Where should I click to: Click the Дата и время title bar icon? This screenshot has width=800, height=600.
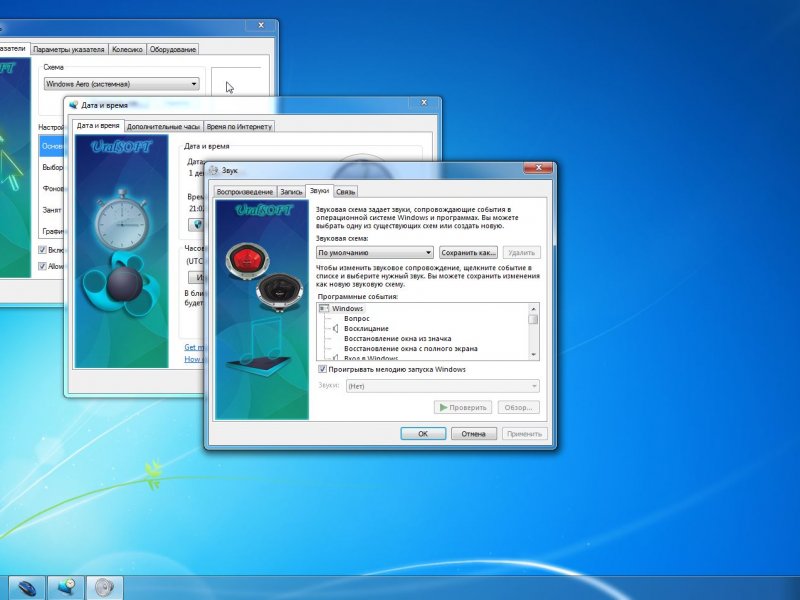coord(73,105)
